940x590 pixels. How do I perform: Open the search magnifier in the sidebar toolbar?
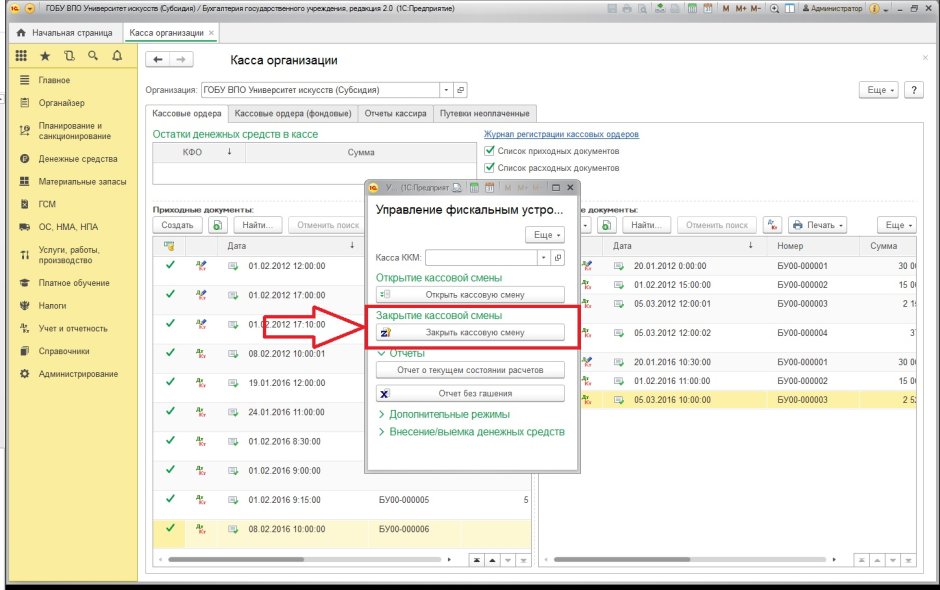[93, 56]
